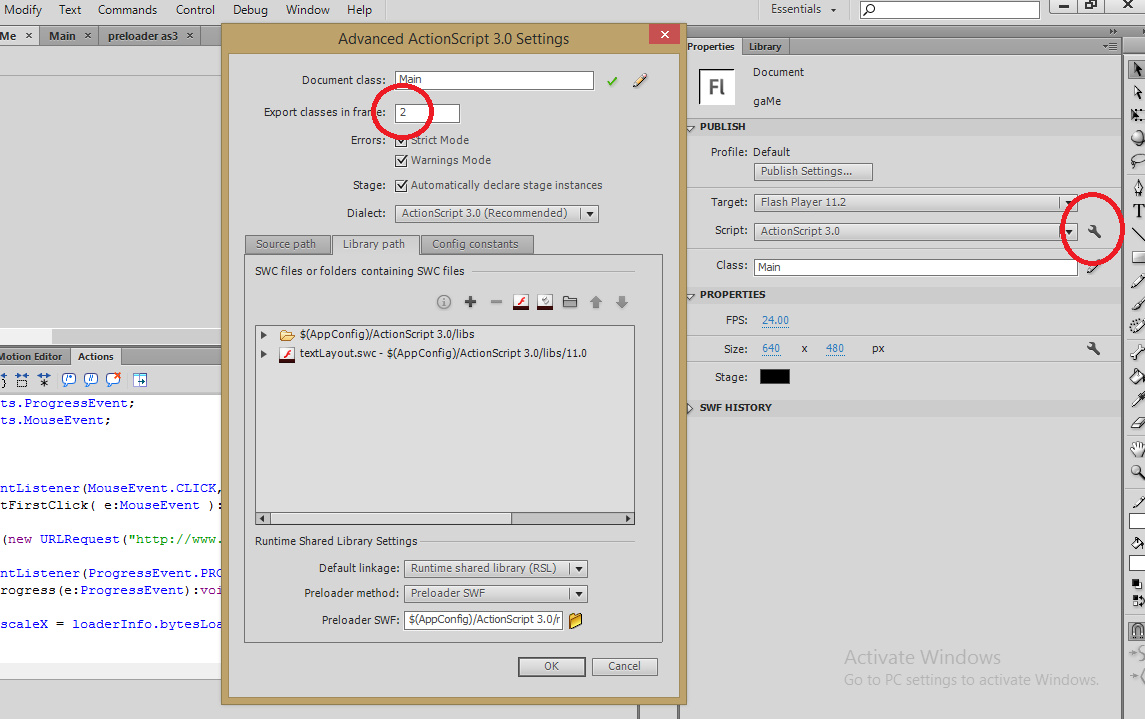Click the Export classes in frame field
Image resolution: width=1145 pixels, height=719 pixels.
point(427,113)
